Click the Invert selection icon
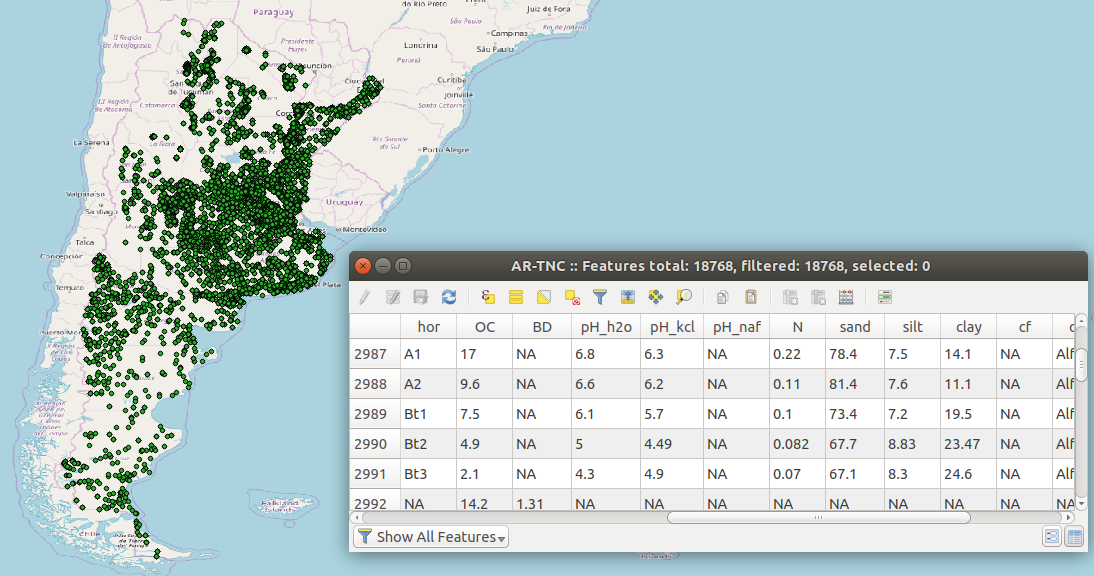 [x=544, y=297]
